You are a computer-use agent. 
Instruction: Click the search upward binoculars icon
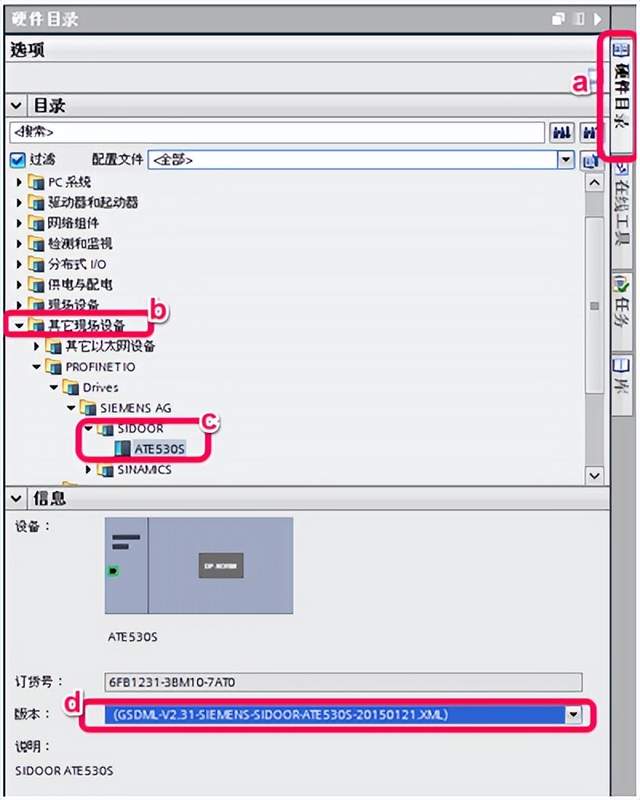coord(588,133)
